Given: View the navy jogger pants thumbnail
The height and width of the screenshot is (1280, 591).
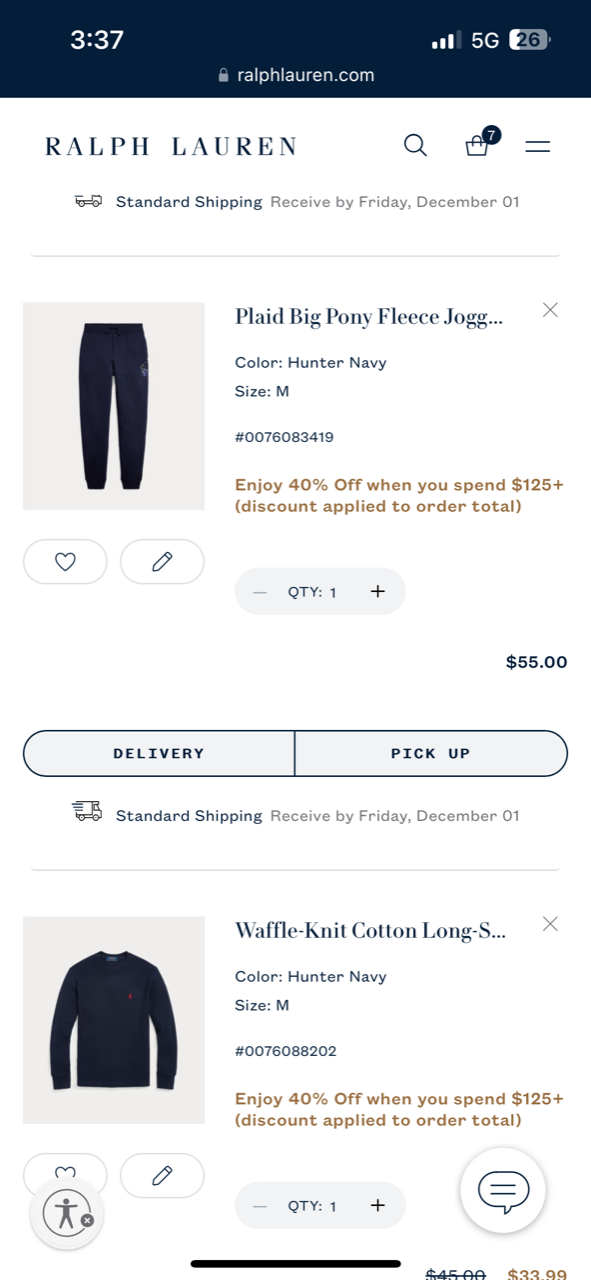Looking at the screenshot, I should 114,406.
